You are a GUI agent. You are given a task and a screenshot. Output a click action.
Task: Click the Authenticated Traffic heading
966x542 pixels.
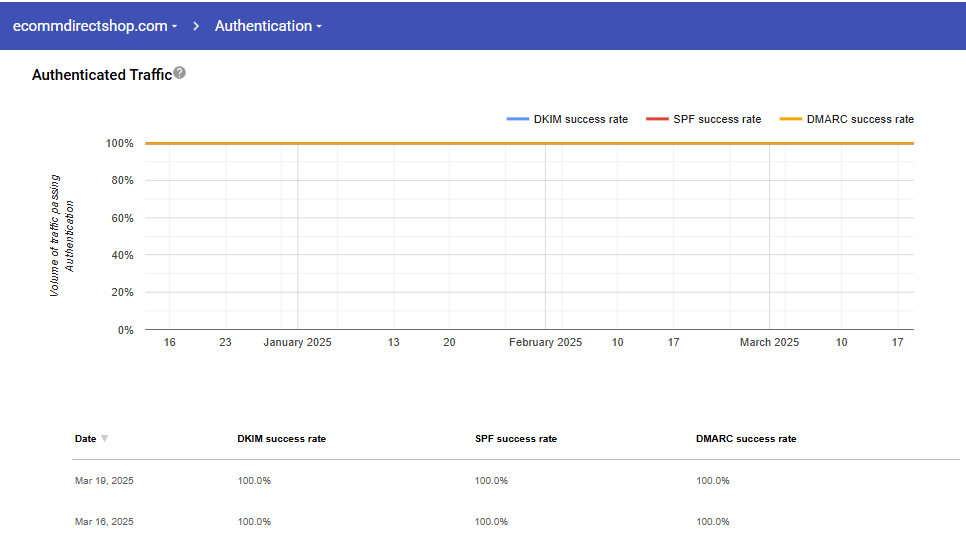pos(101,75)
